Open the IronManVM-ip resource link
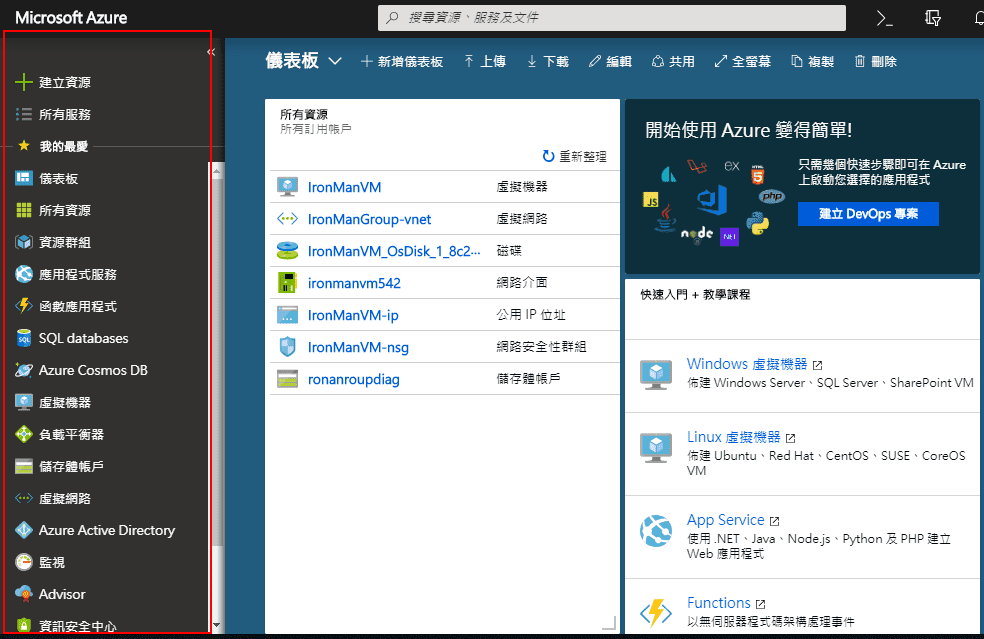Image resolution: width=984 pixels, height=639 pixels. (x=353, y=315)
